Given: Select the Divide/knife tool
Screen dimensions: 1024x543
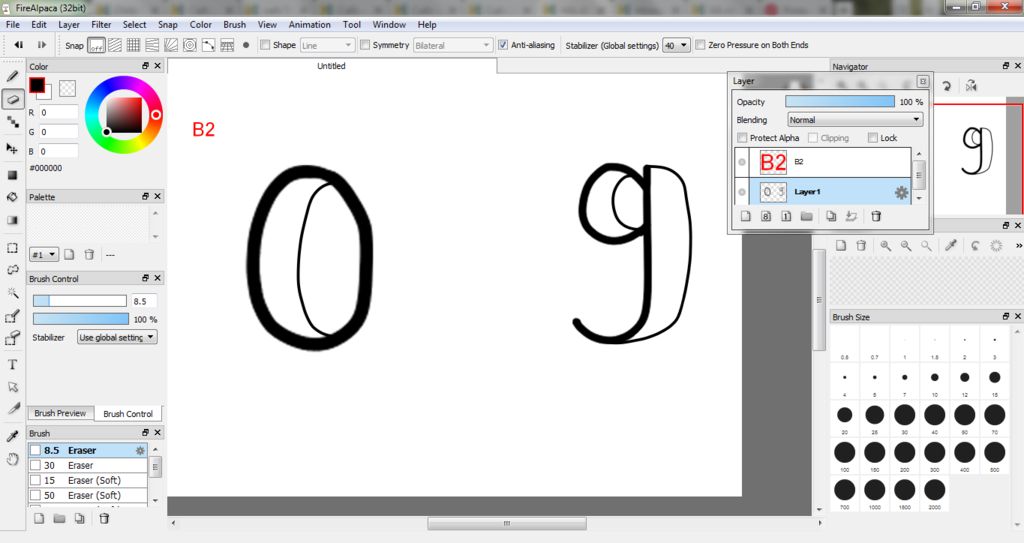Looking at the screenshot, I should coord(12,410).
